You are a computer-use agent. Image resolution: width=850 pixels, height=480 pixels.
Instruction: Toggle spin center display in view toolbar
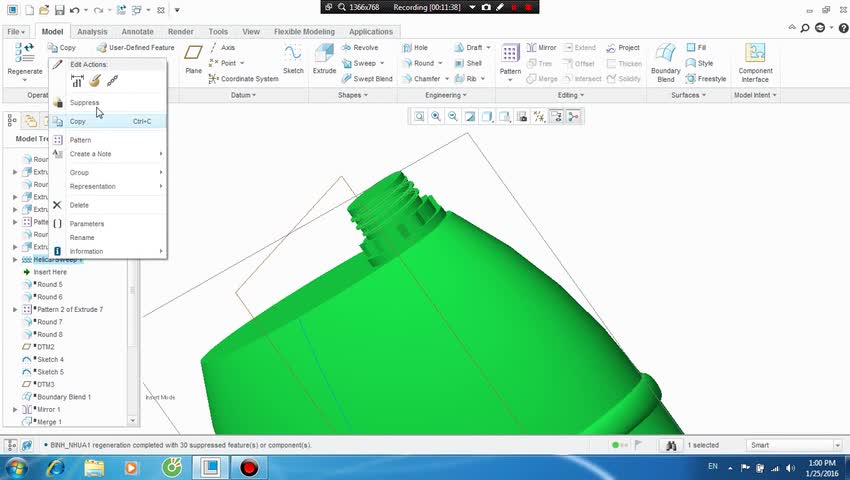point(574,117)
